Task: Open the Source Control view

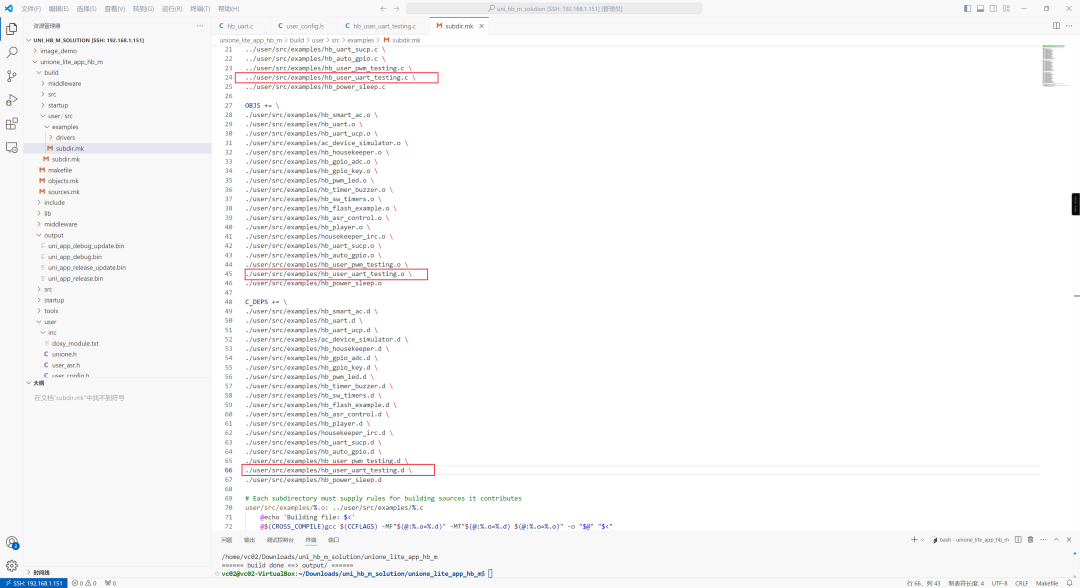Action: coord(12,76)
